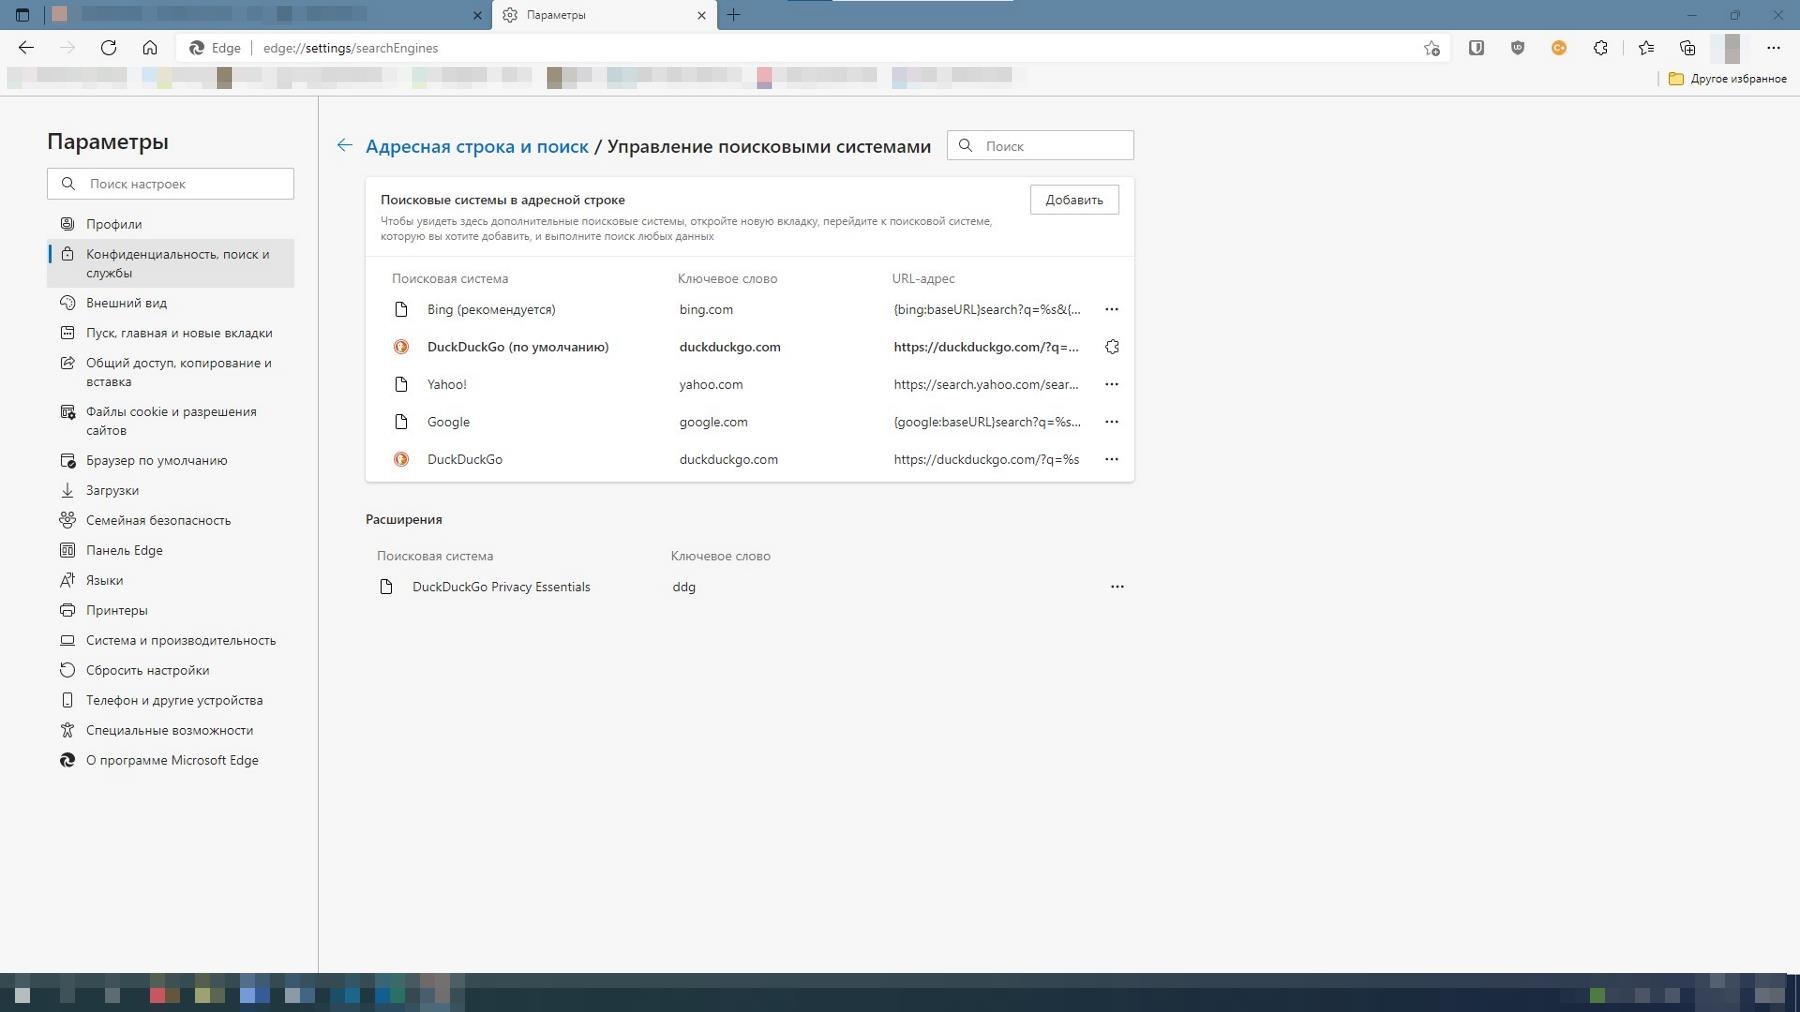Select the Yahoo! search engine name

point(447,384)
